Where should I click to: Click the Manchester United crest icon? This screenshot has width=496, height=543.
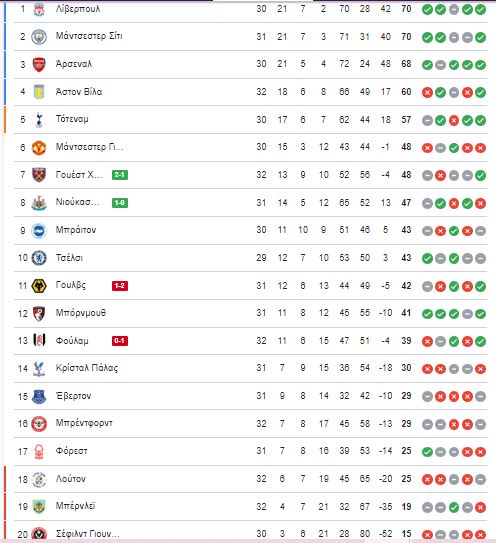point(39,148)
